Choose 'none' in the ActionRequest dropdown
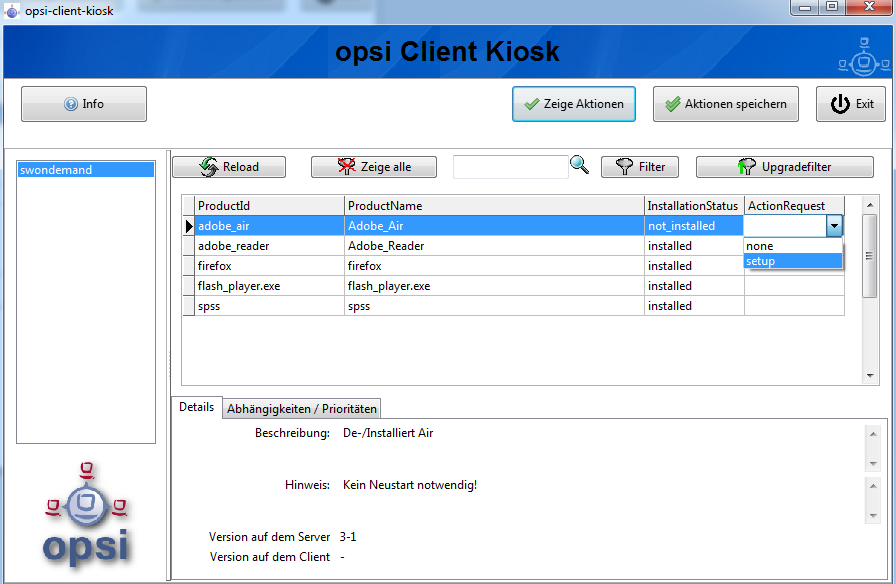 coord(793,246)
